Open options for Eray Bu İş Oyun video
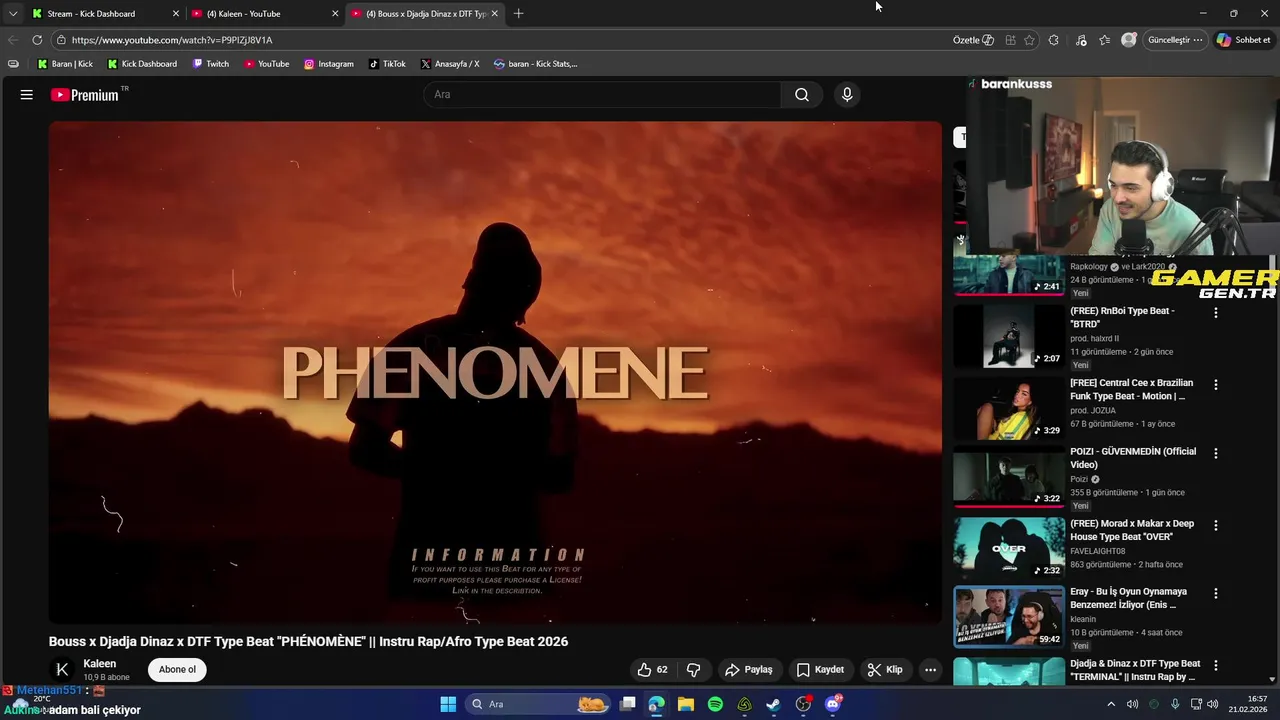Screen dimensions: 1280x720 click(1216, 593)
